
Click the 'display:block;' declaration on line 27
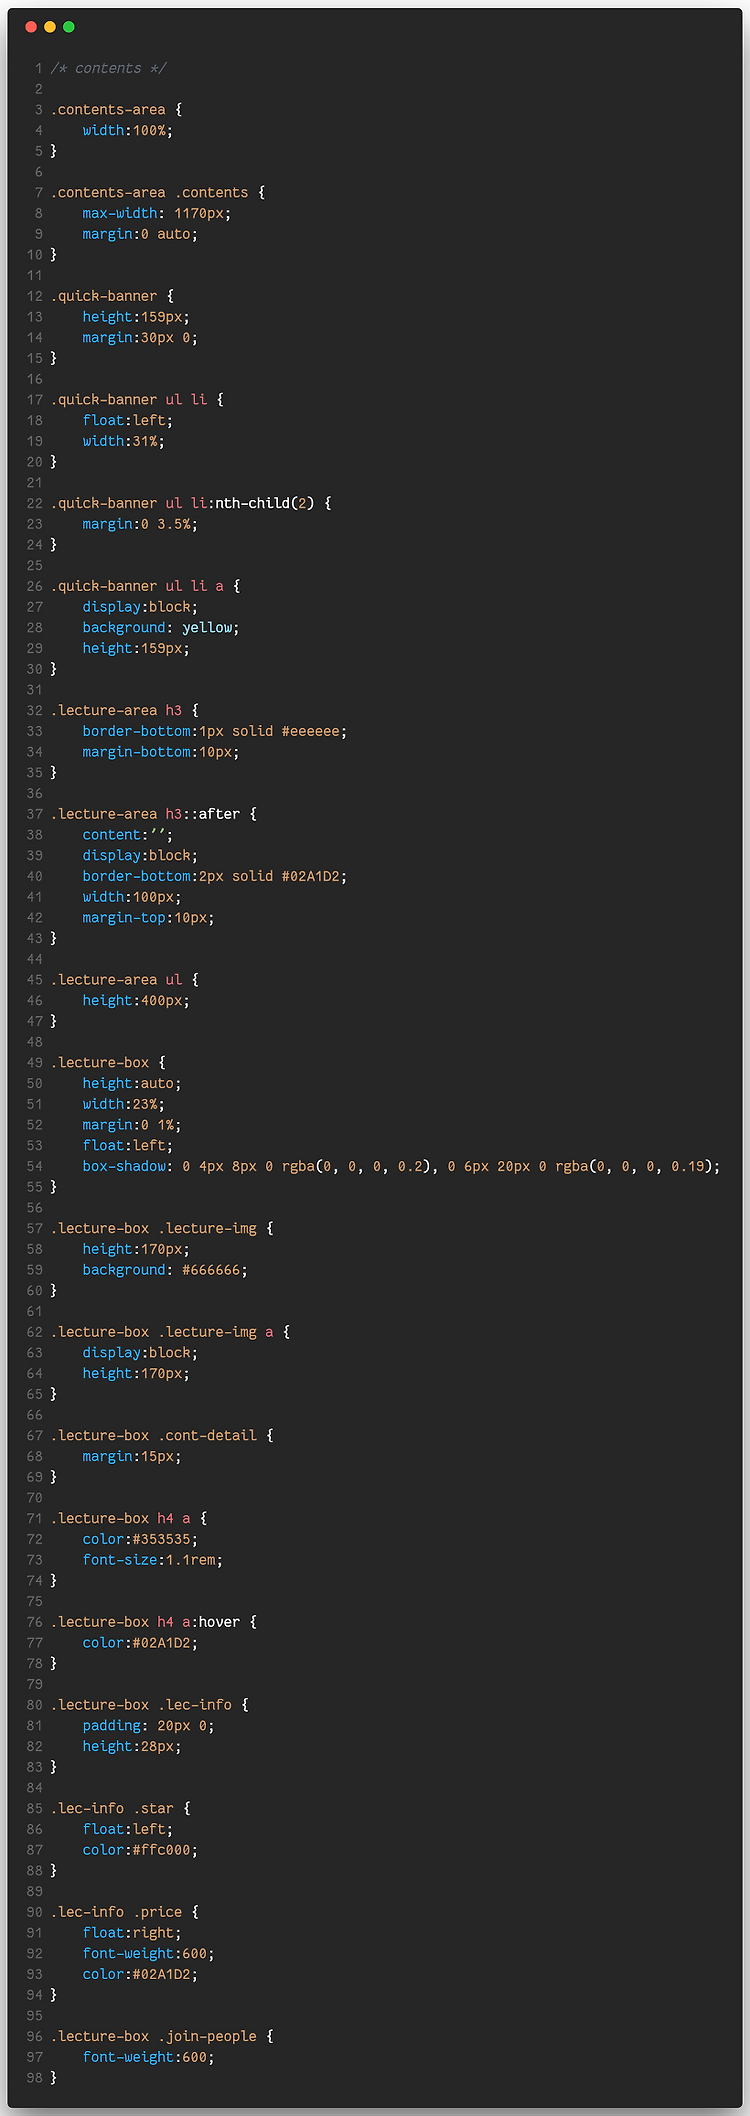pos(141,607)
